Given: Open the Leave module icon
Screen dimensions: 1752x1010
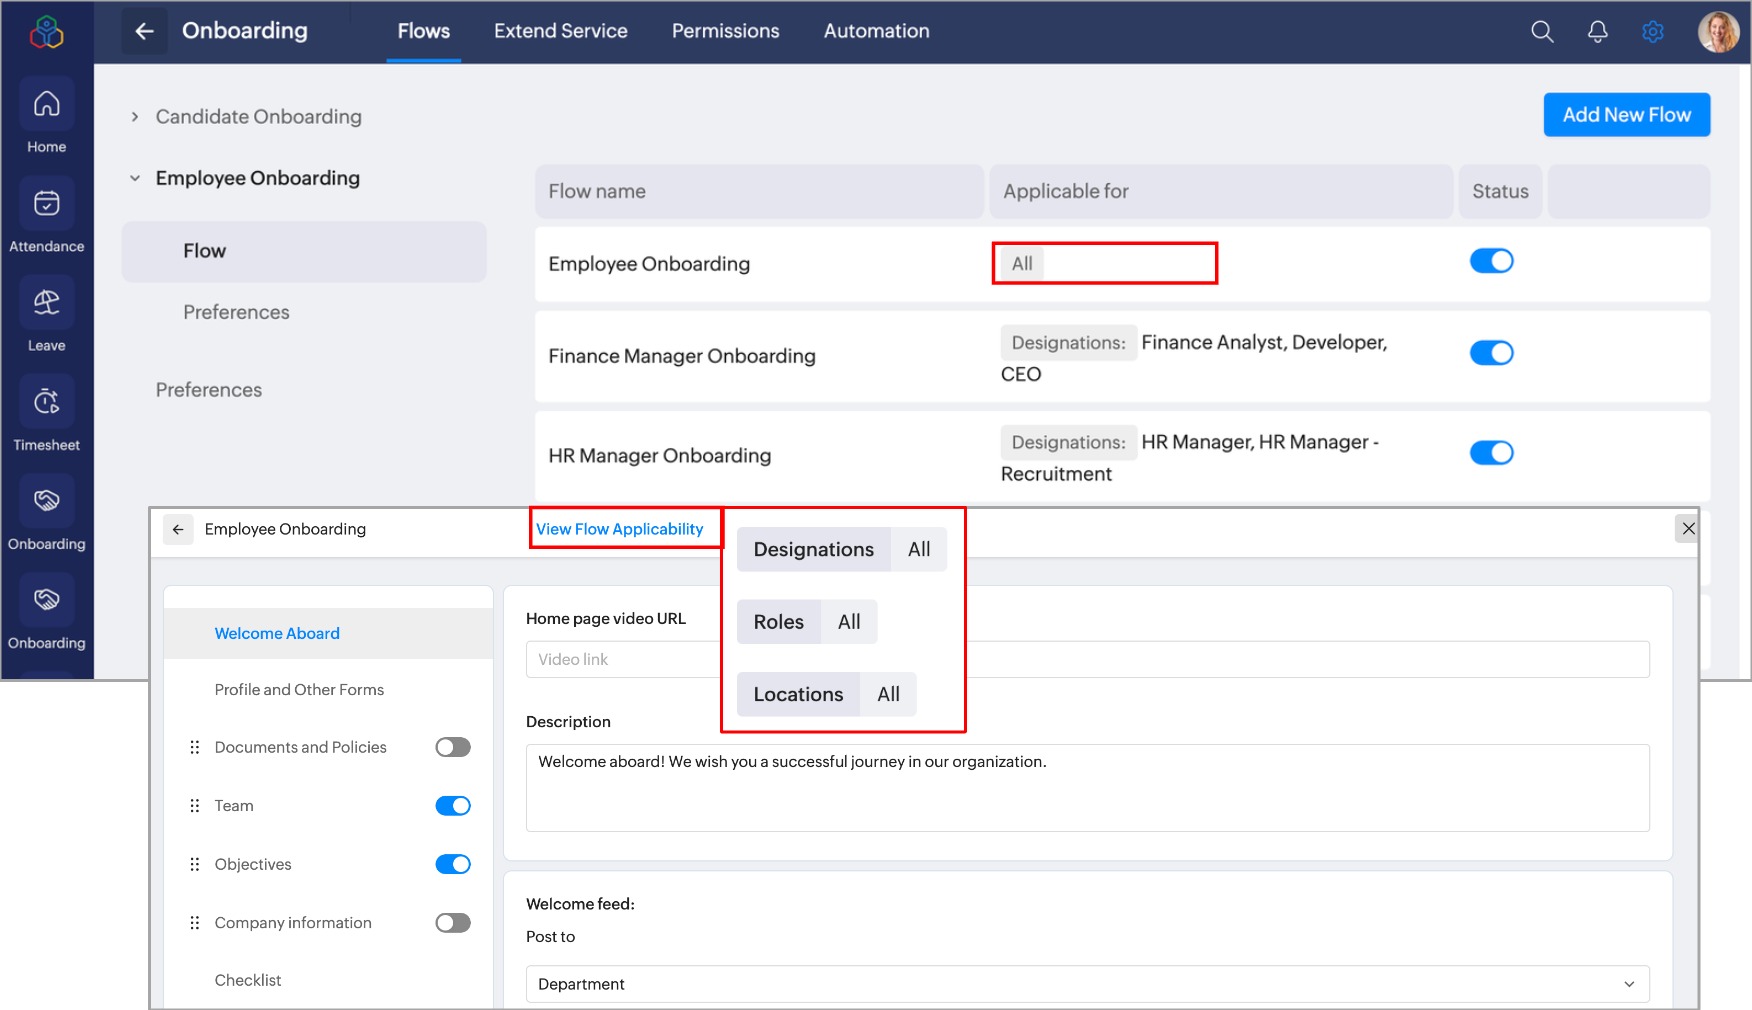Looking at the screenshot, I should (46, 303).
